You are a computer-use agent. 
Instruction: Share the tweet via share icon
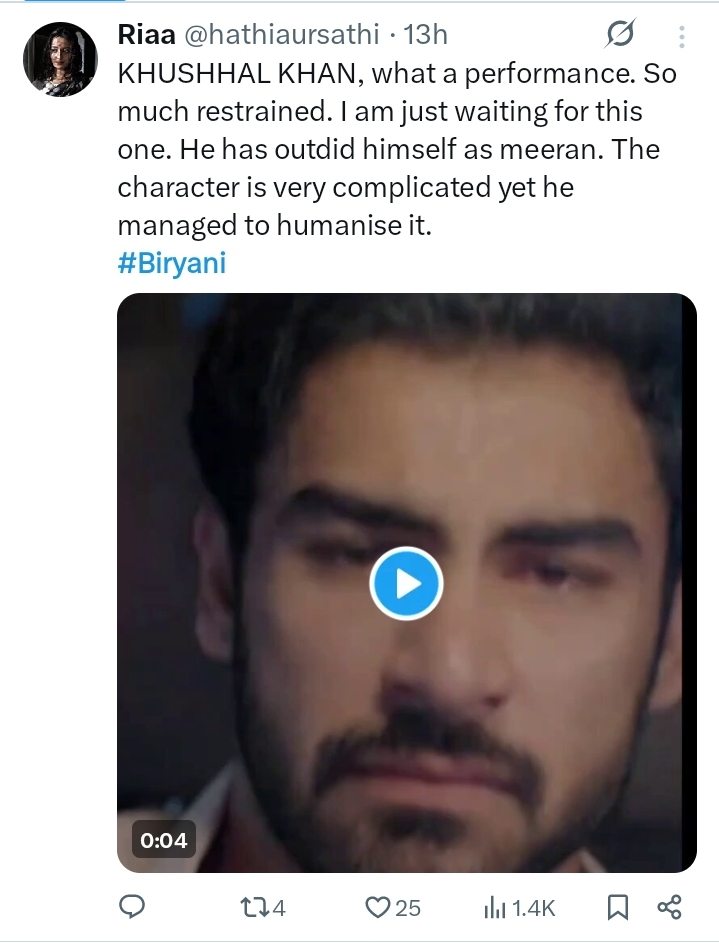pyautogui.click(x=669, y=907)
